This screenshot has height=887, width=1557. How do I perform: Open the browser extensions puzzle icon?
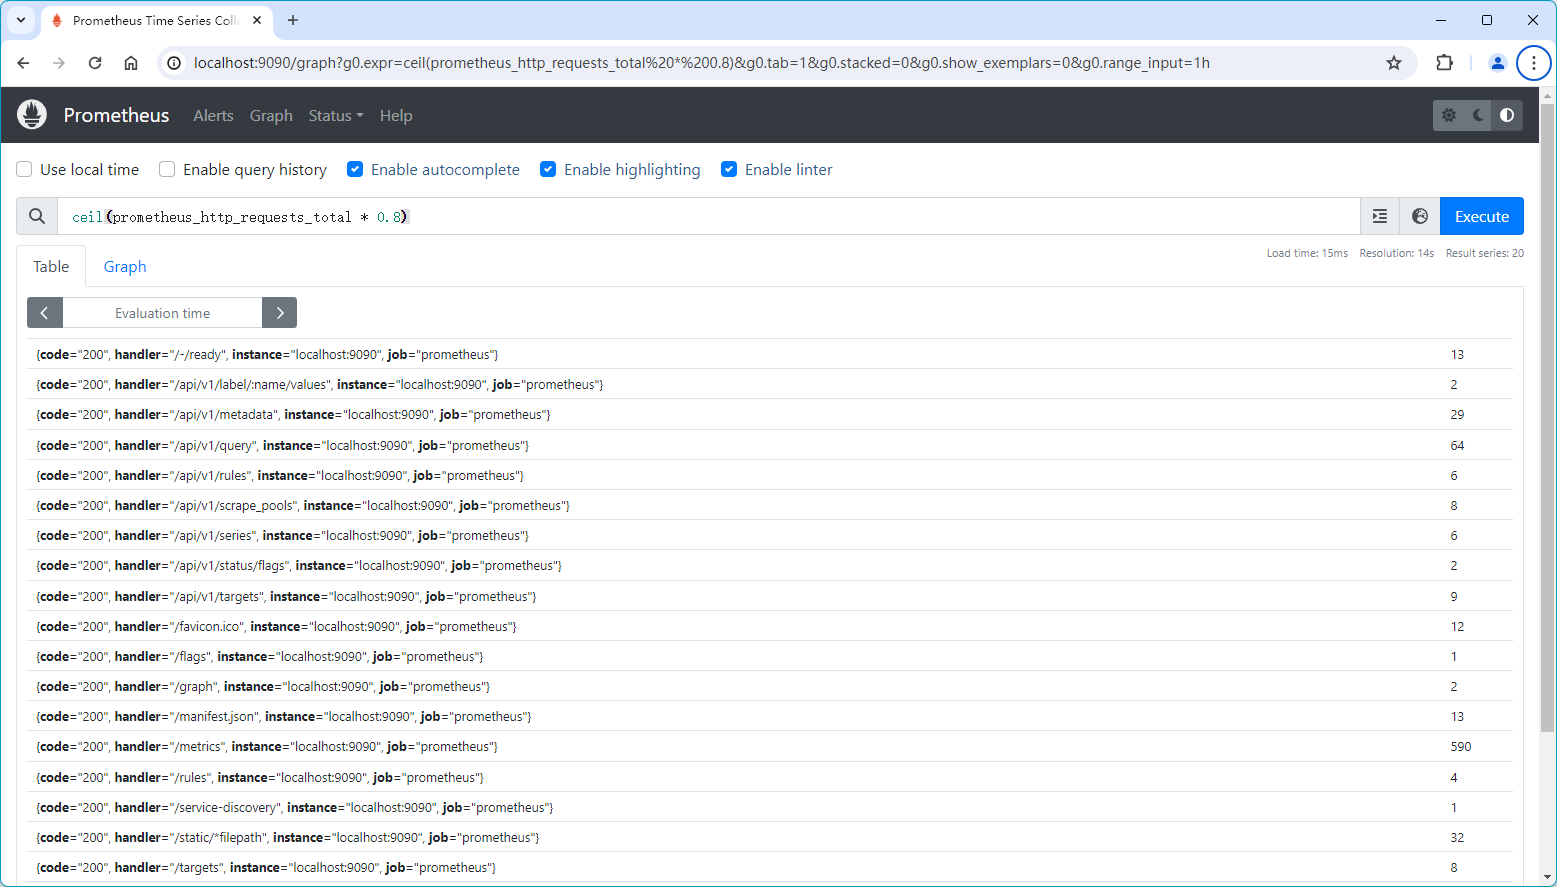tap(1444, 63)
